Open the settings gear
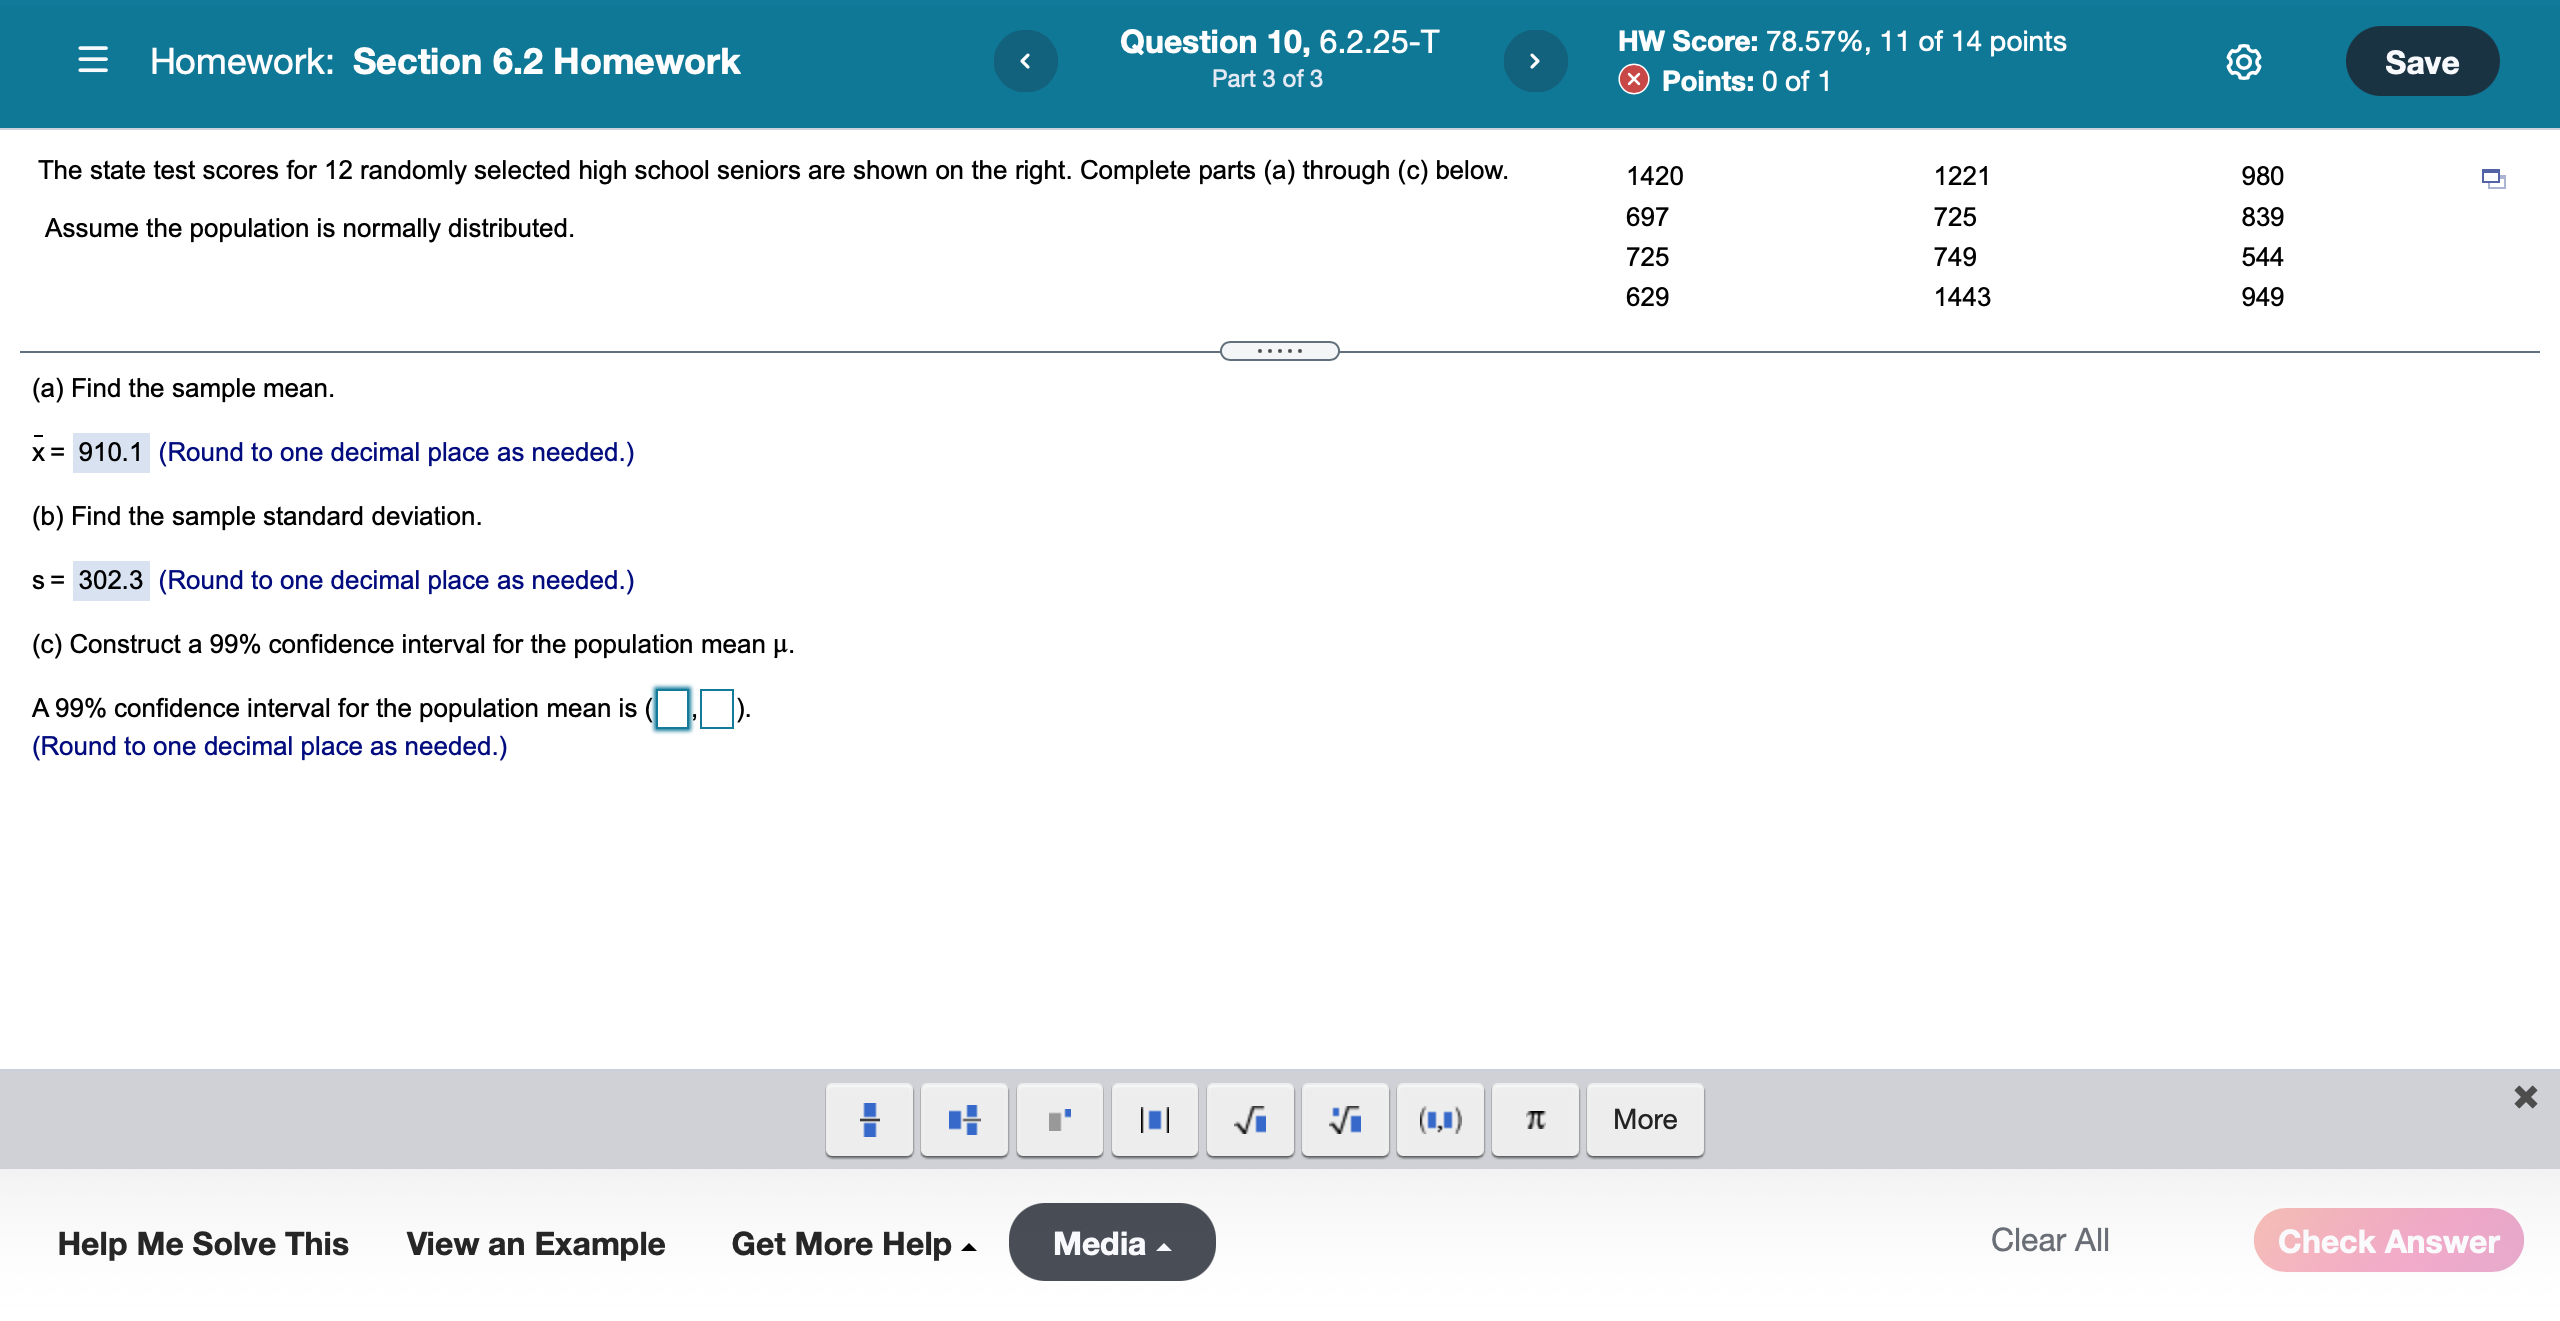 click(2243, 61)
